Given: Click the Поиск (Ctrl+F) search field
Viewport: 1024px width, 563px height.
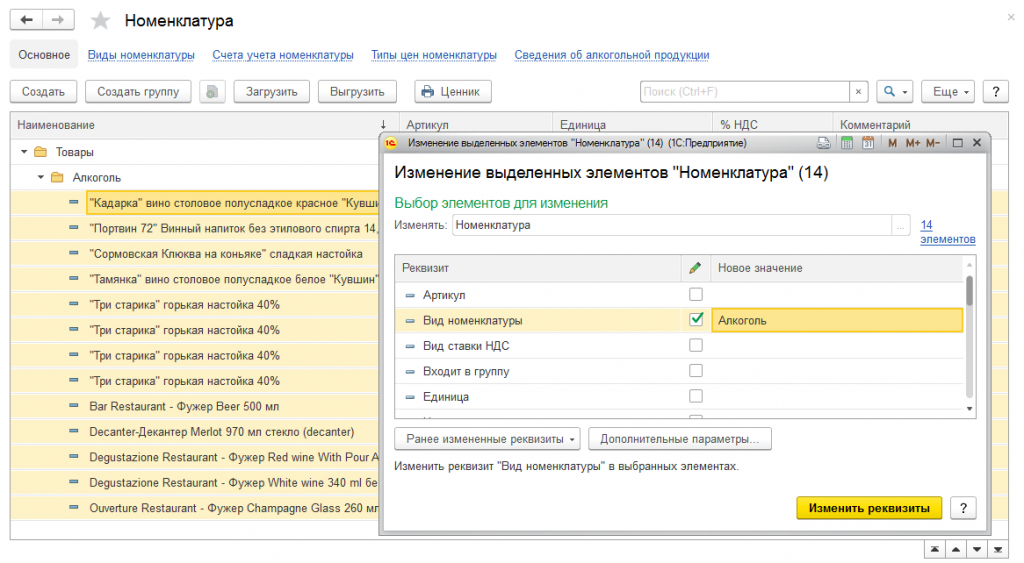Looking at the screenshot, I should click(744, 92).
